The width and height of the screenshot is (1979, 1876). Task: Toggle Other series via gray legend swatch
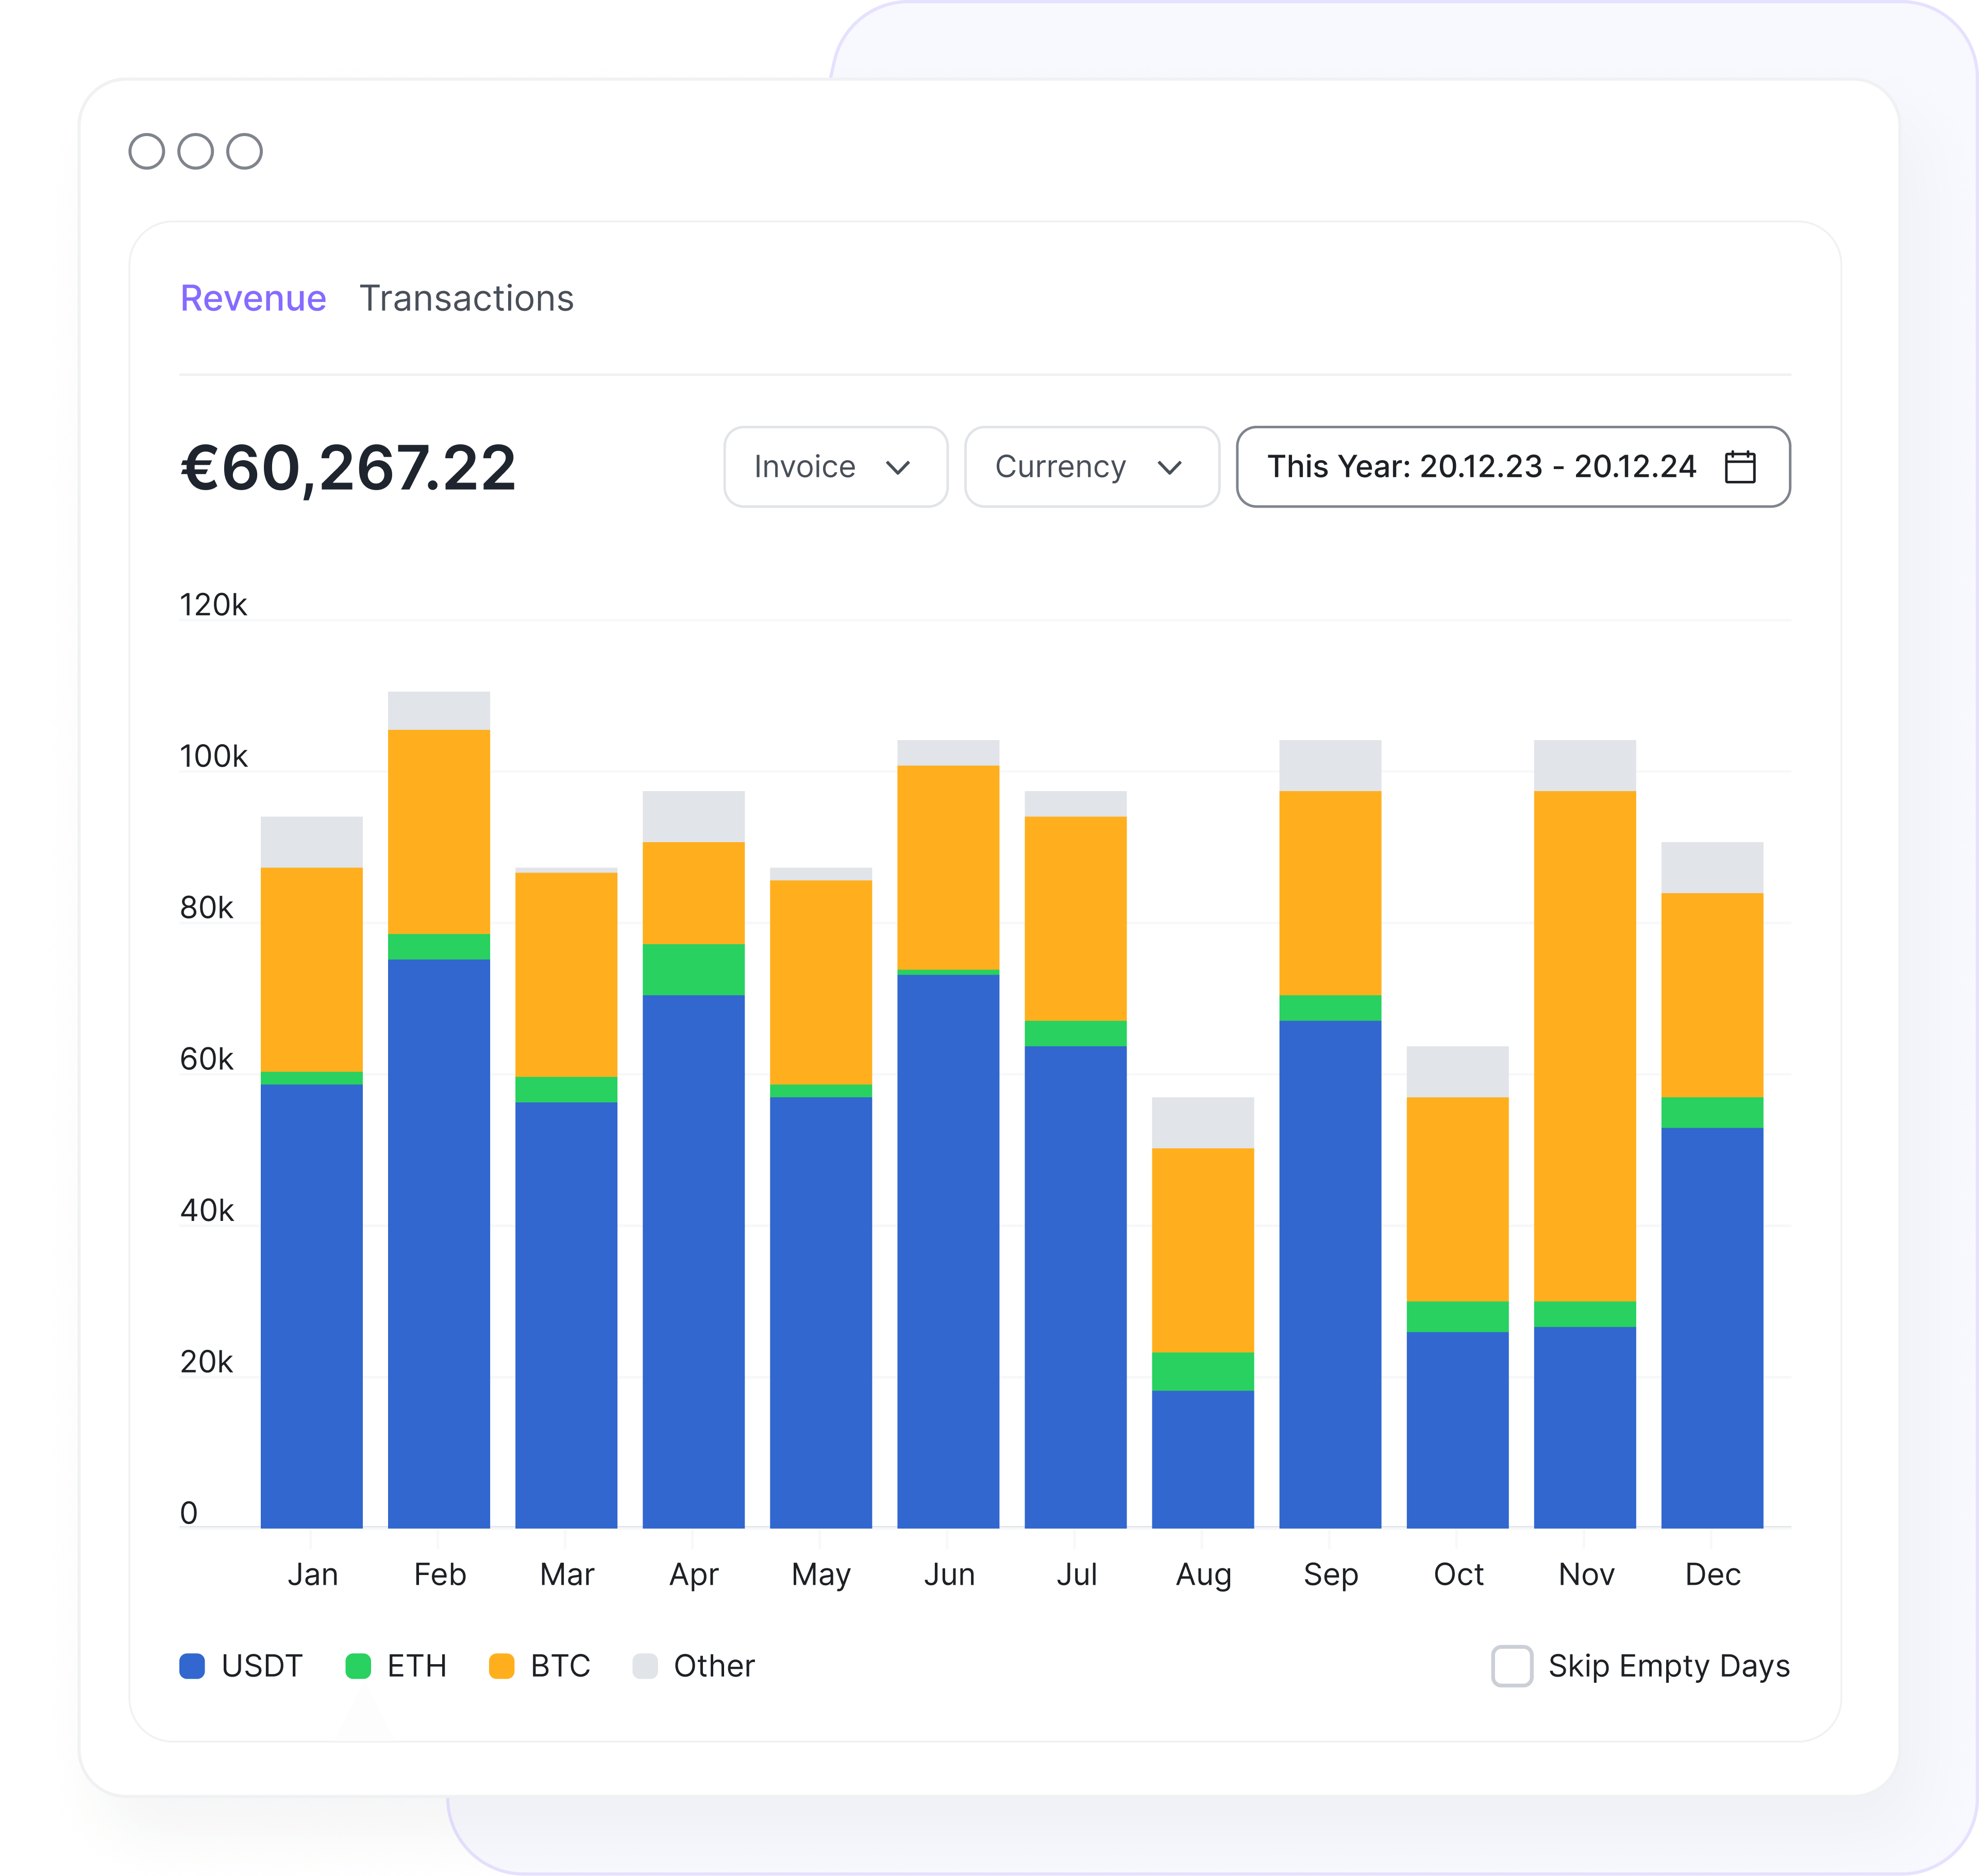click(x=645, y=1666)
